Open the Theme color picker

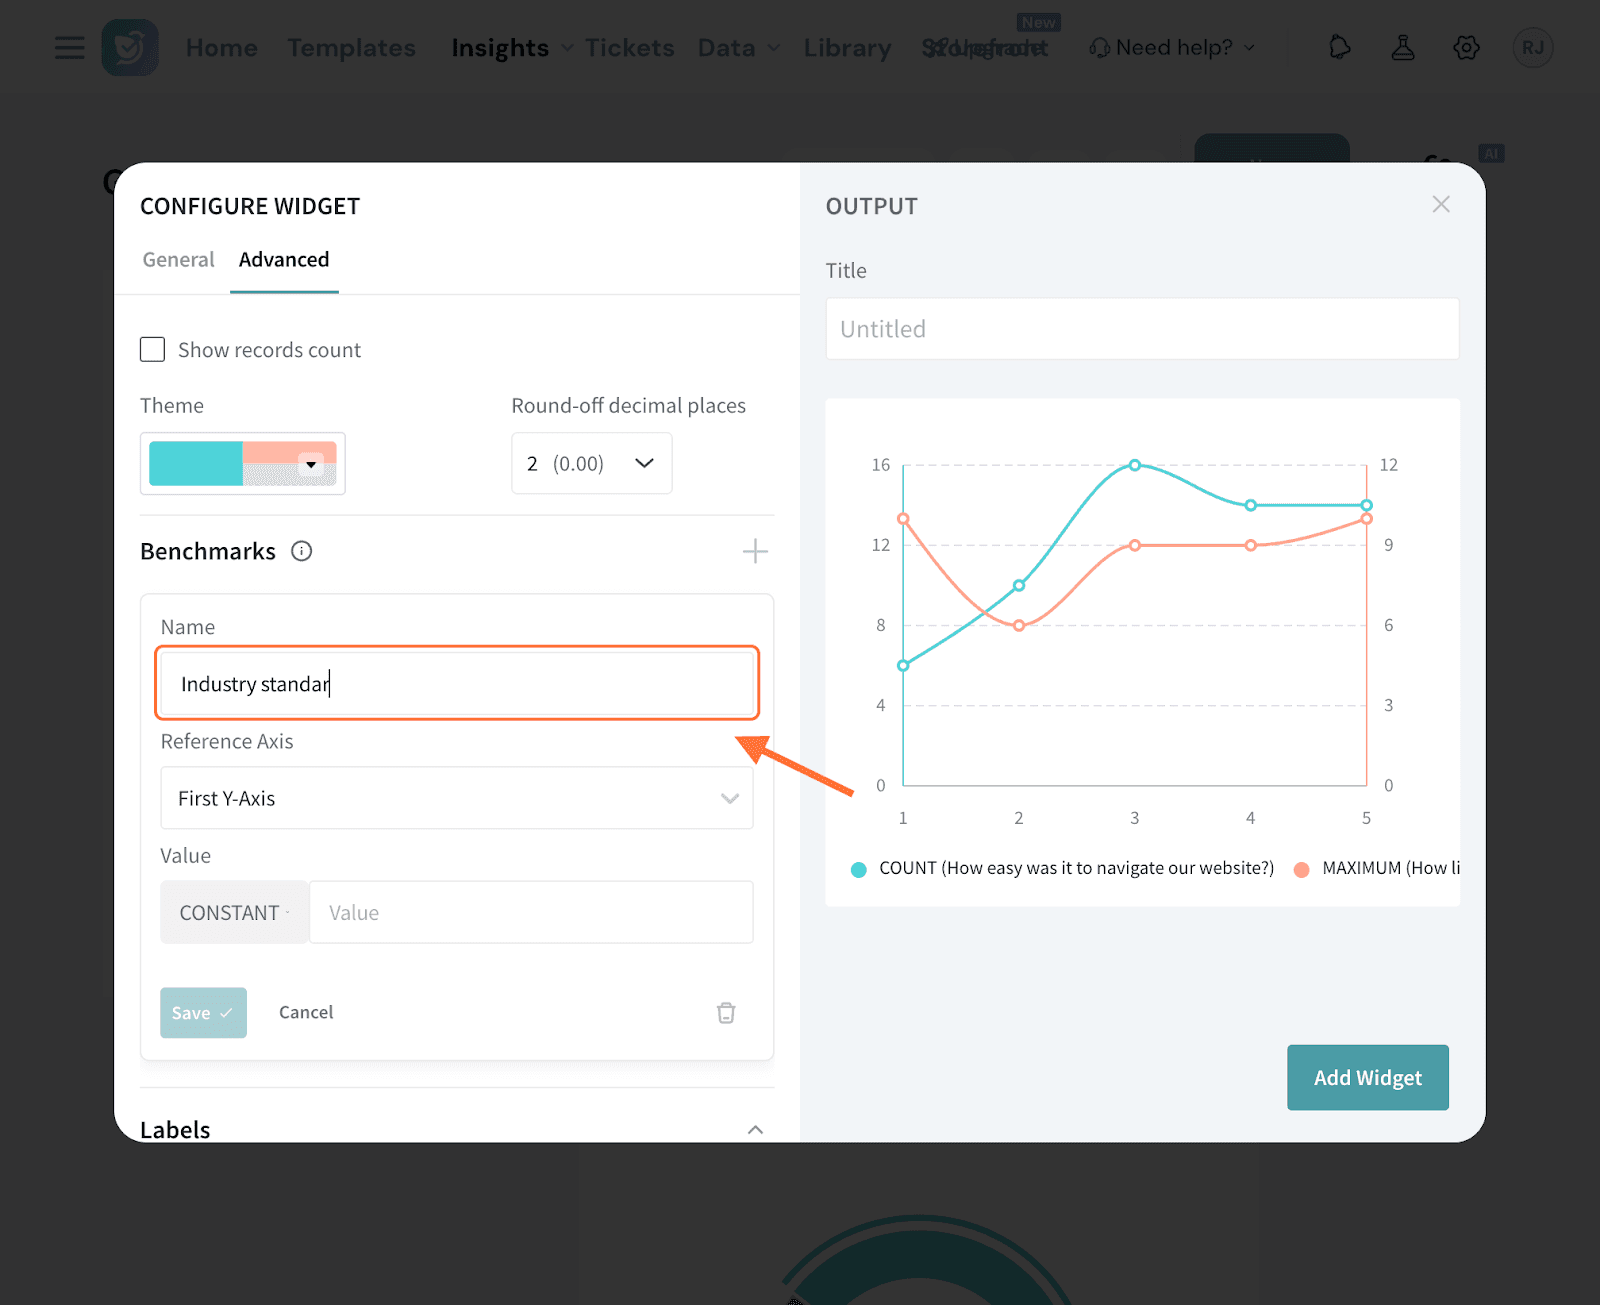click(243, 464)
